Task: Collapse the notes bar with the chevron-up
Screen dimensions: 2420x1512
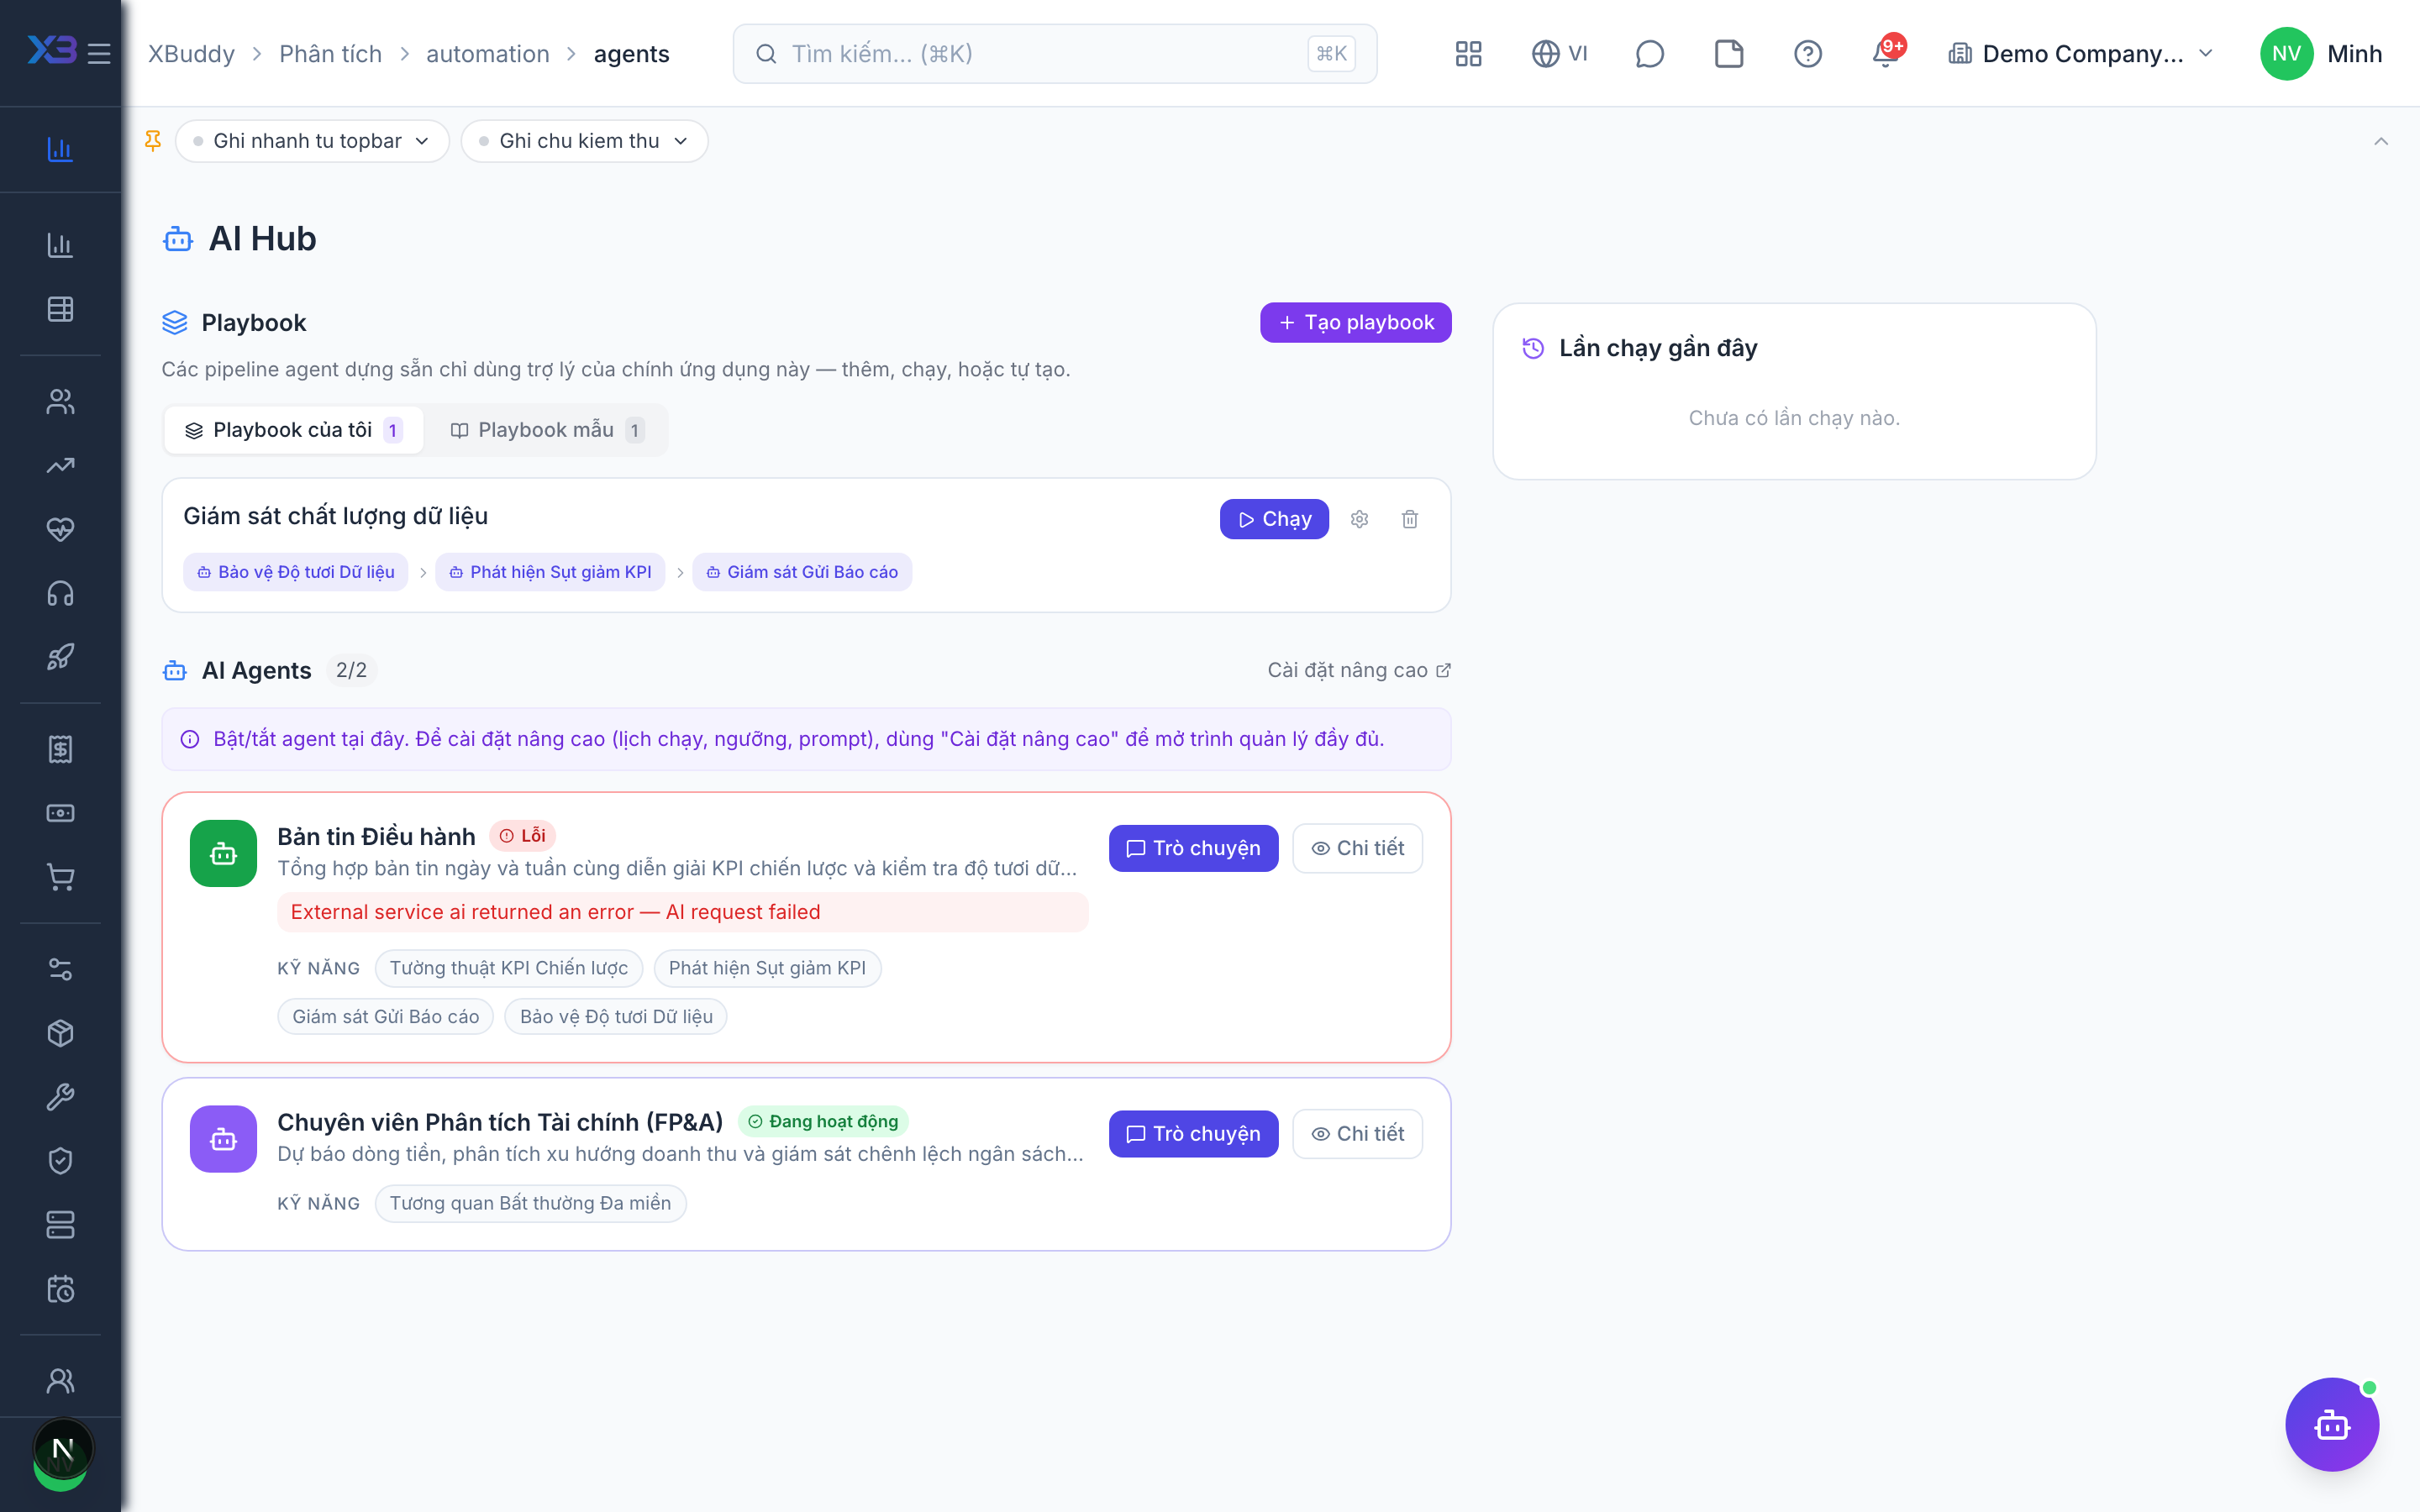Action: coord(2380,141)
